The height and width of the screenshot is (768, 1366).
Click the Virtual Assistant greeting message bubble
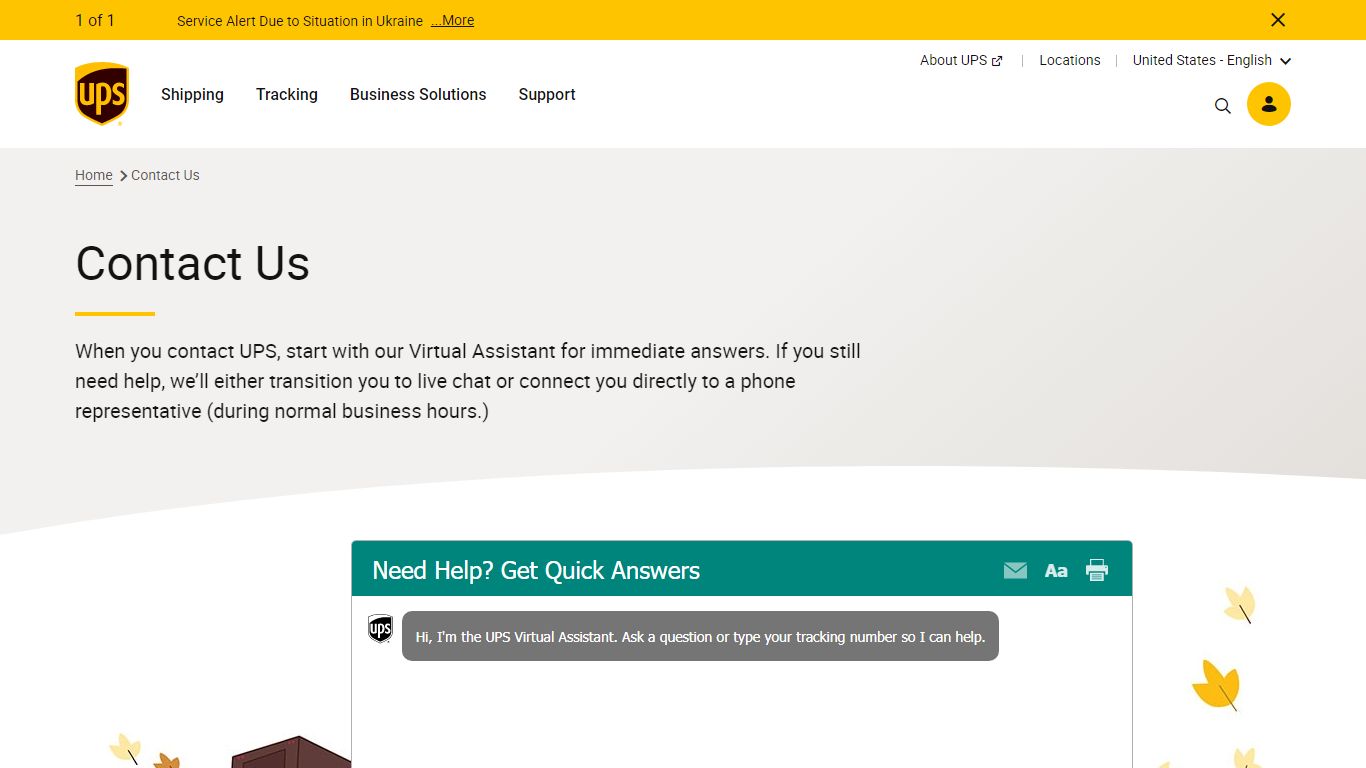pyautogui.click(x=700, y=636)
